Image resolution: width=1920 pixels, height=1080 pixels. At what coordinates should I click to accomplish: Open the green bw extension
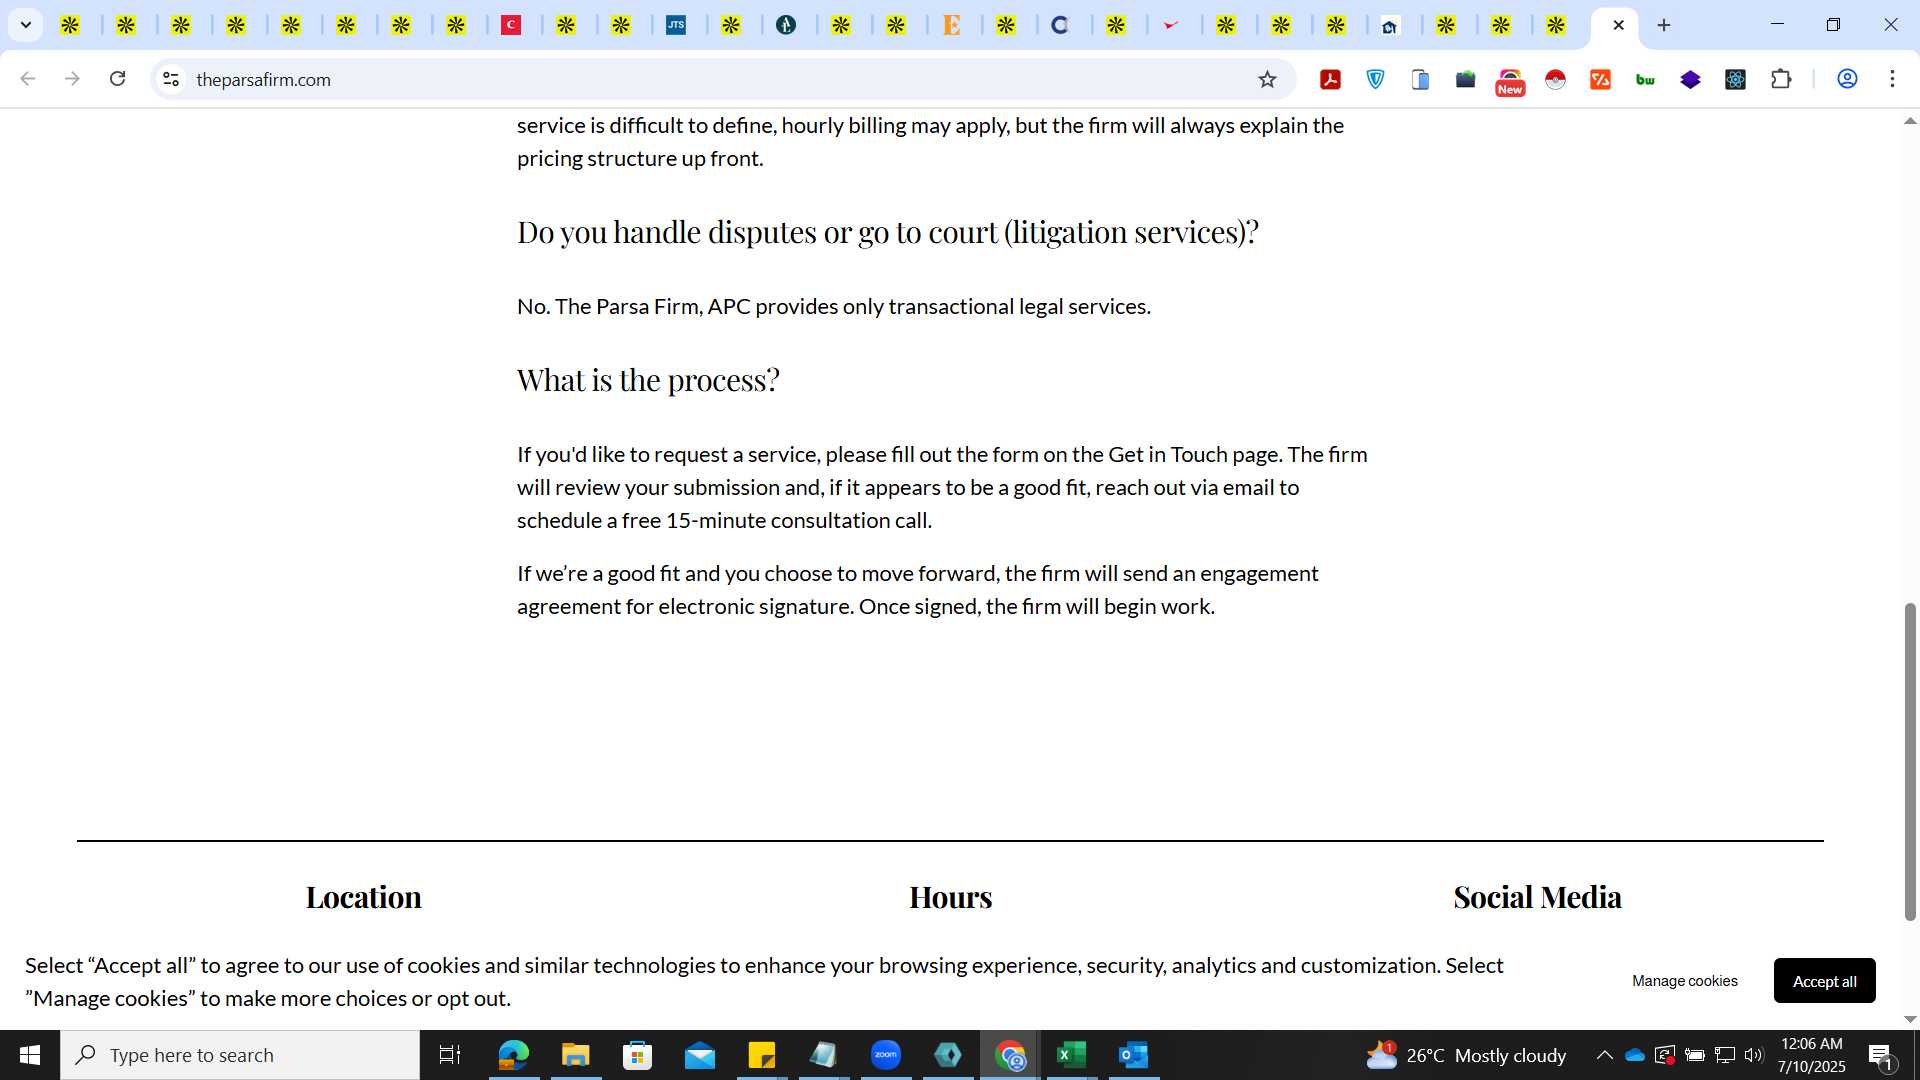point(1645,79)
